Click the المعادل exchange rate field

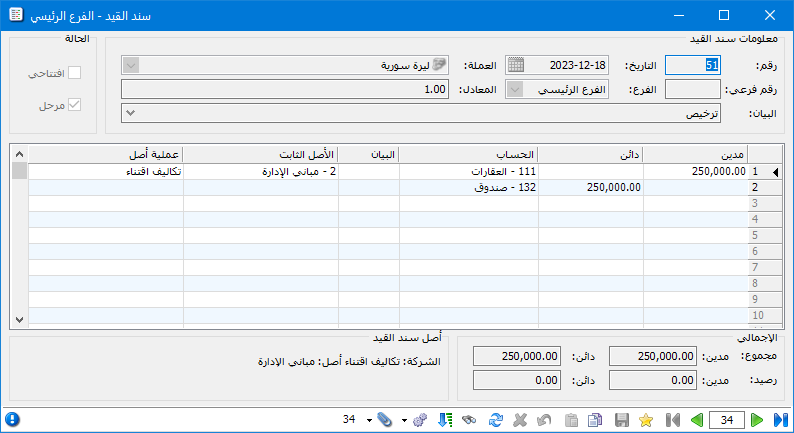(x=285, y=90)
